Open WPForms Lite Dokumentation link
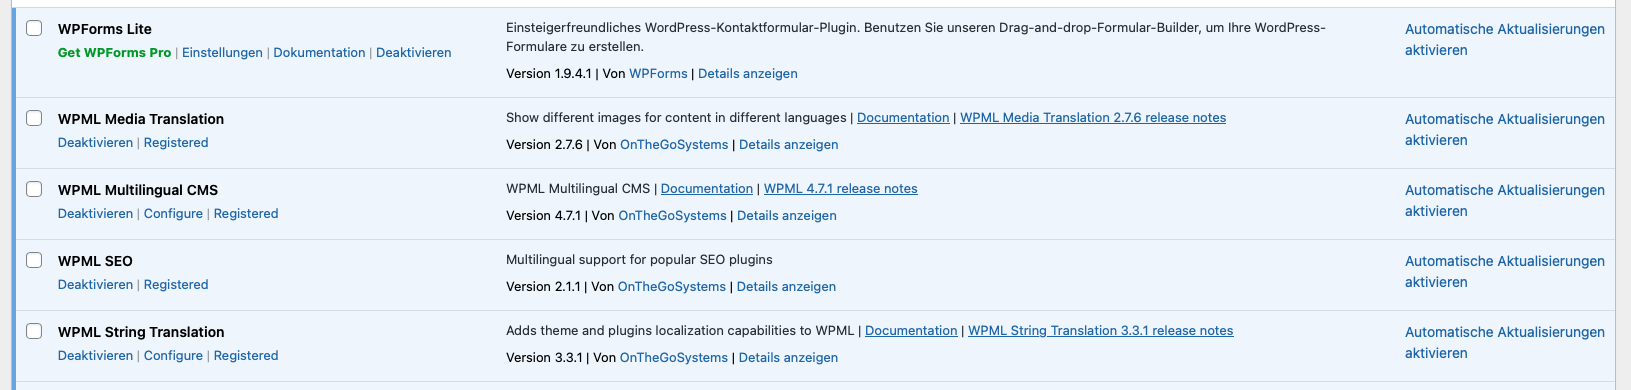Image resolution: width=1631 pixels, height=390 pixels. coord(319,52)
